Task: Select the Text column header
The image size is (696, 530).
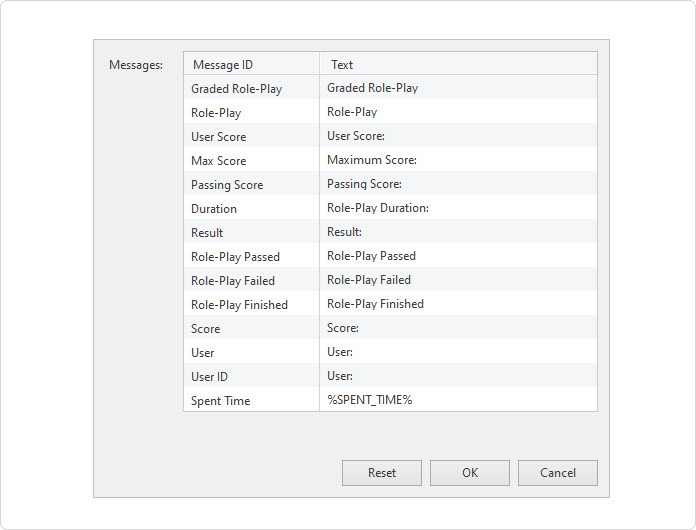Action: [x=458, y=64]
